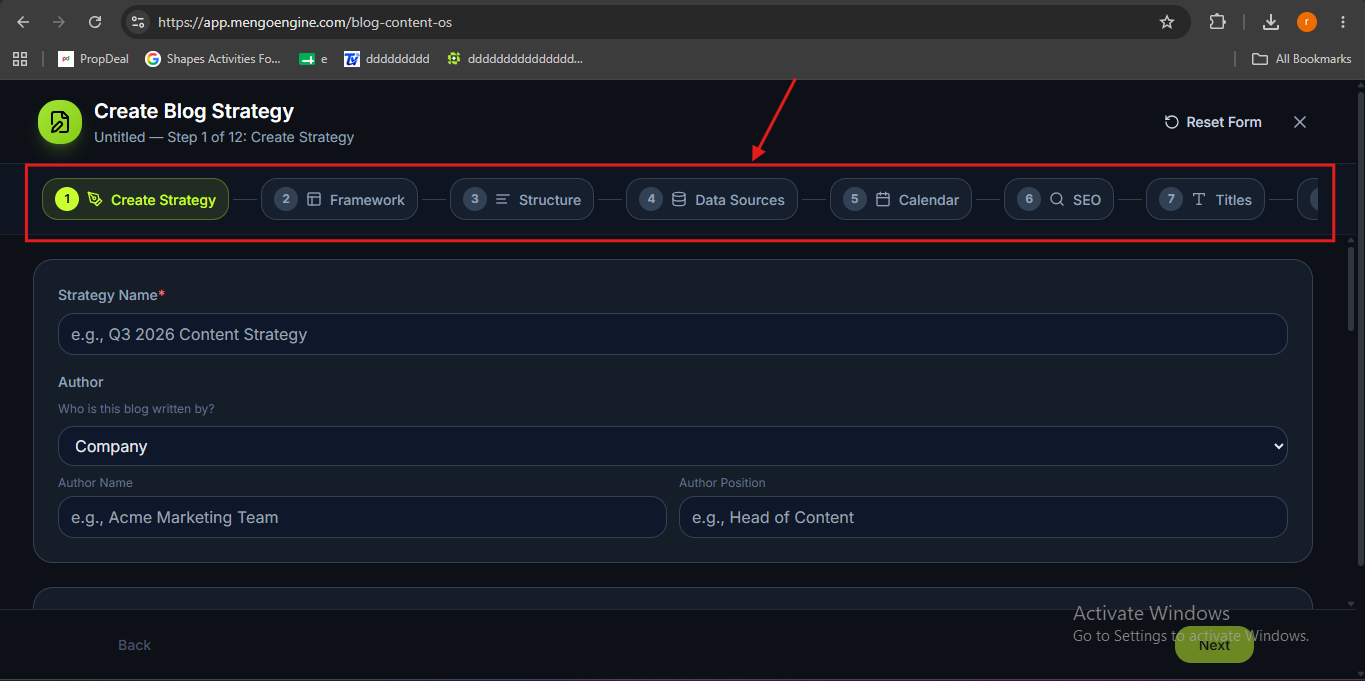Screen dimensions: 1365x681
Task: Close the Create Blog Strategy dialog
Action: [x=1300, y=122]
